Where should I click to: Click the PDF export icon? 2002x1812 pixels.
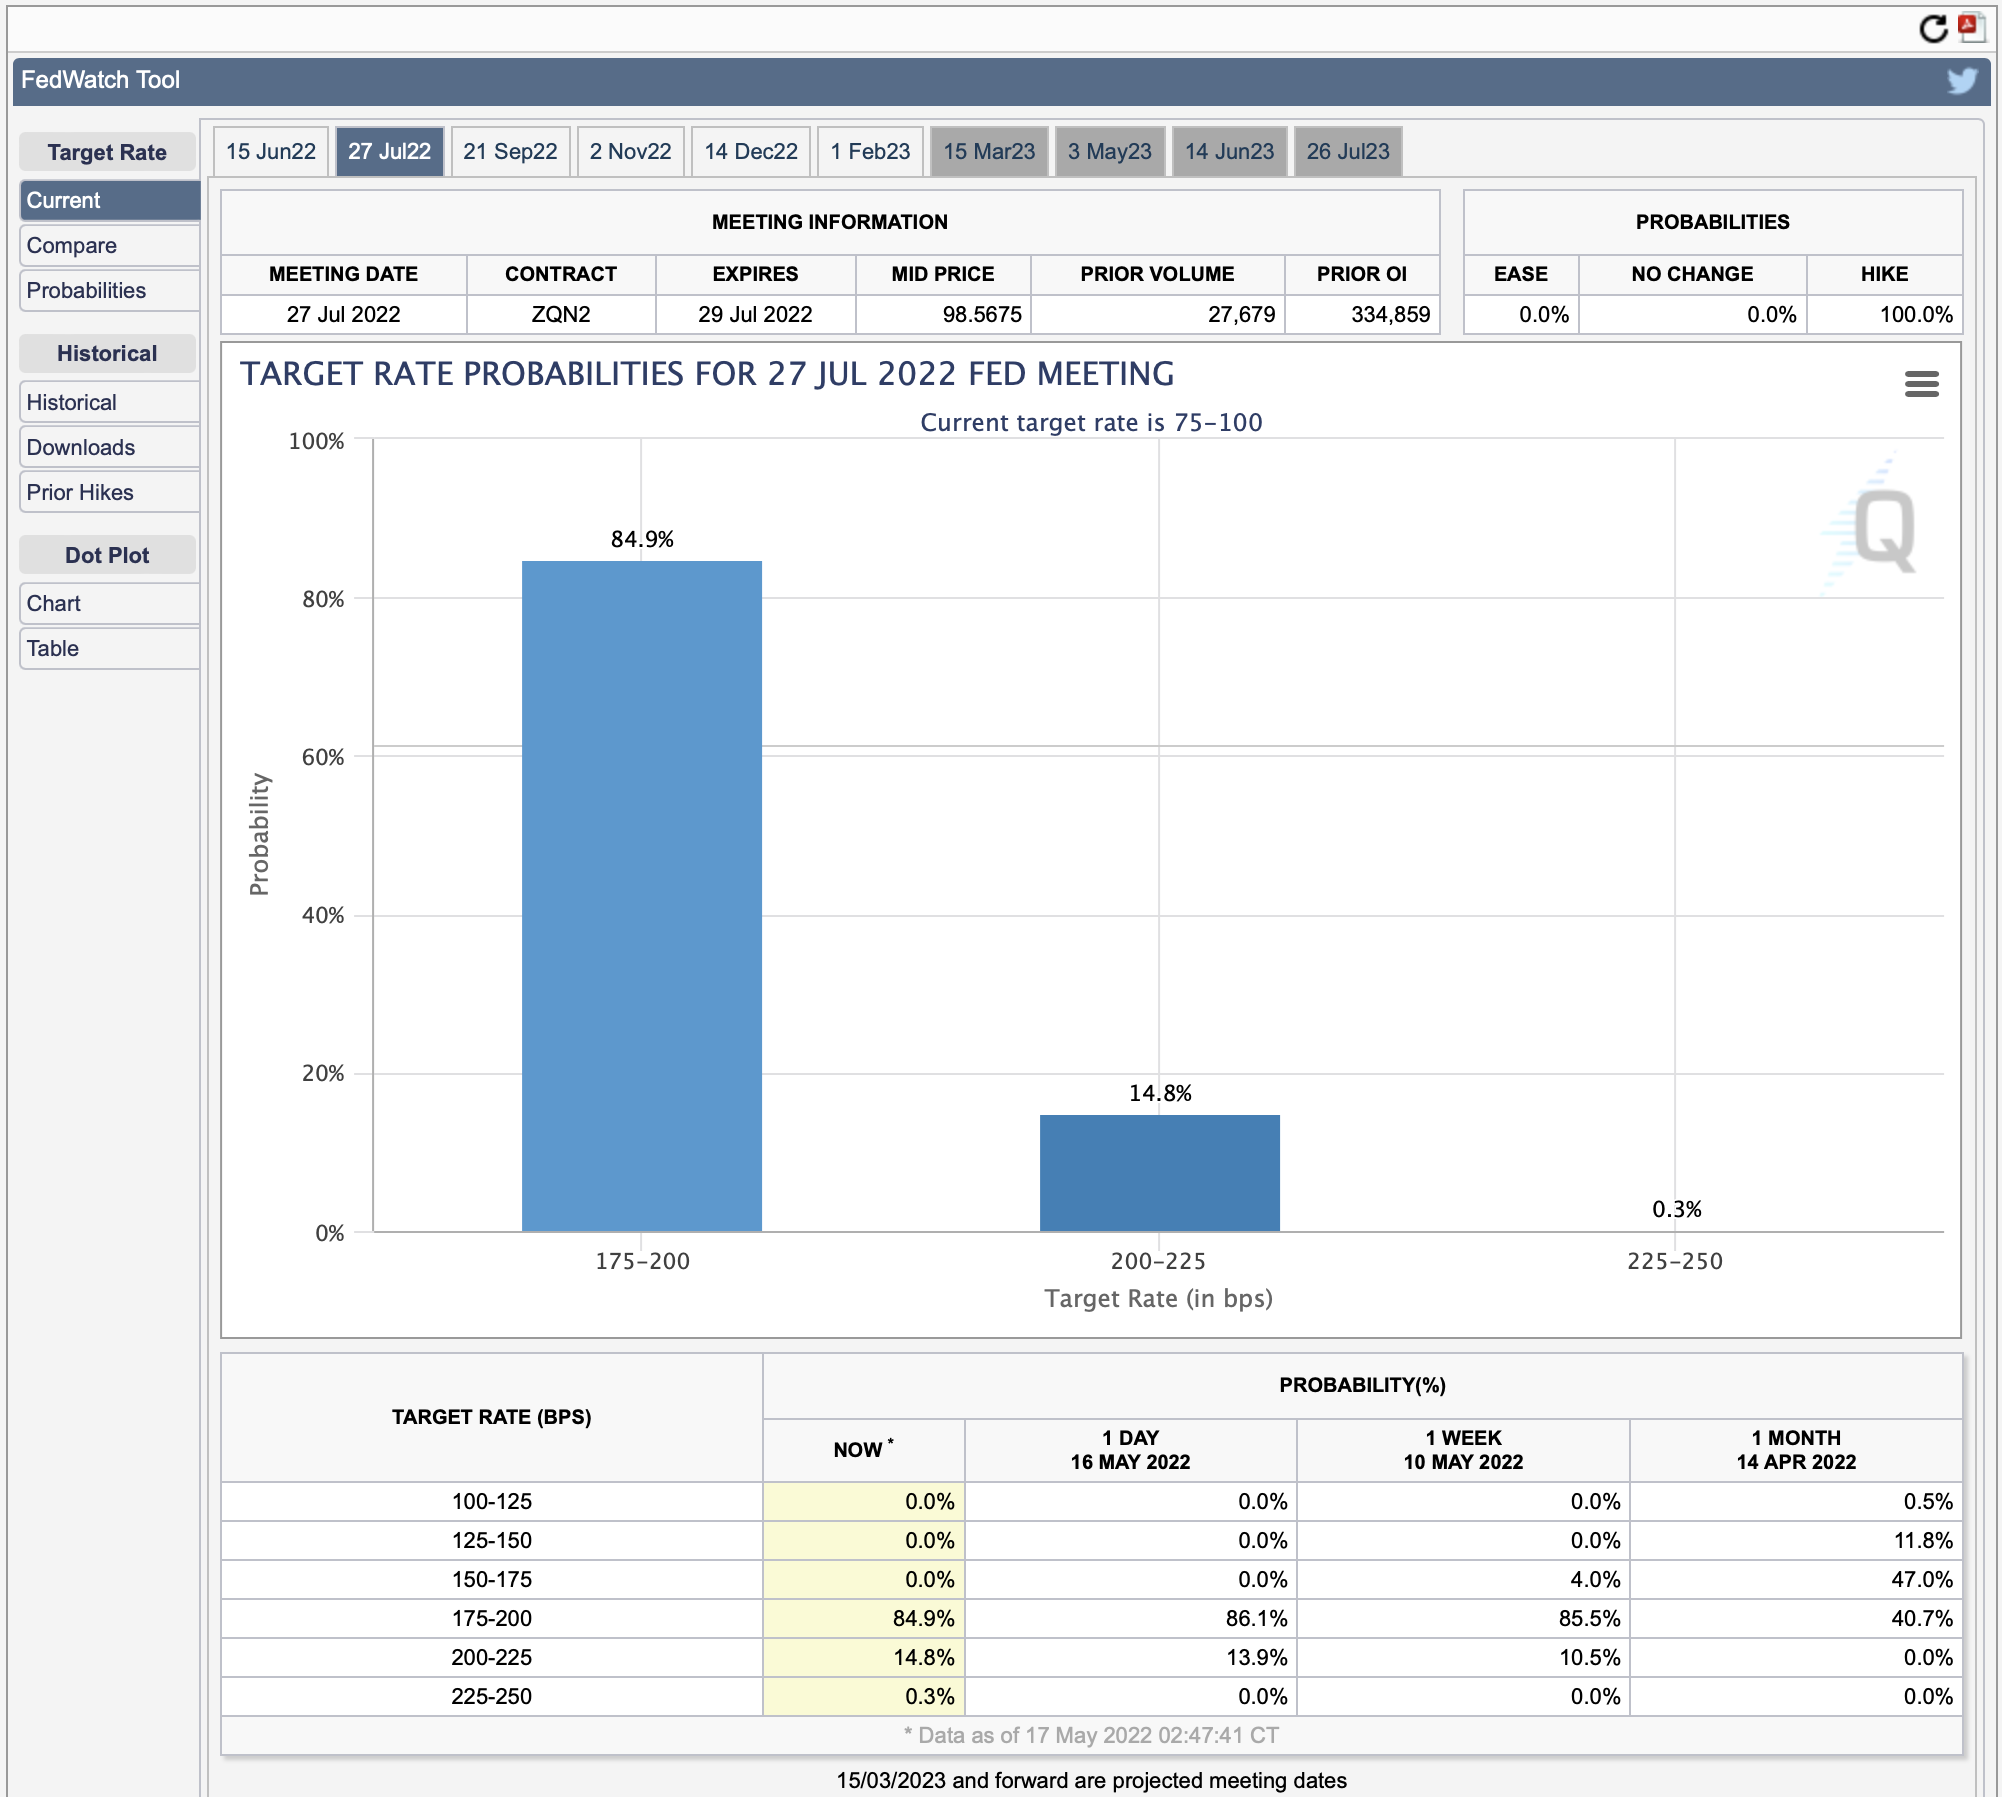click(1971, 27)
